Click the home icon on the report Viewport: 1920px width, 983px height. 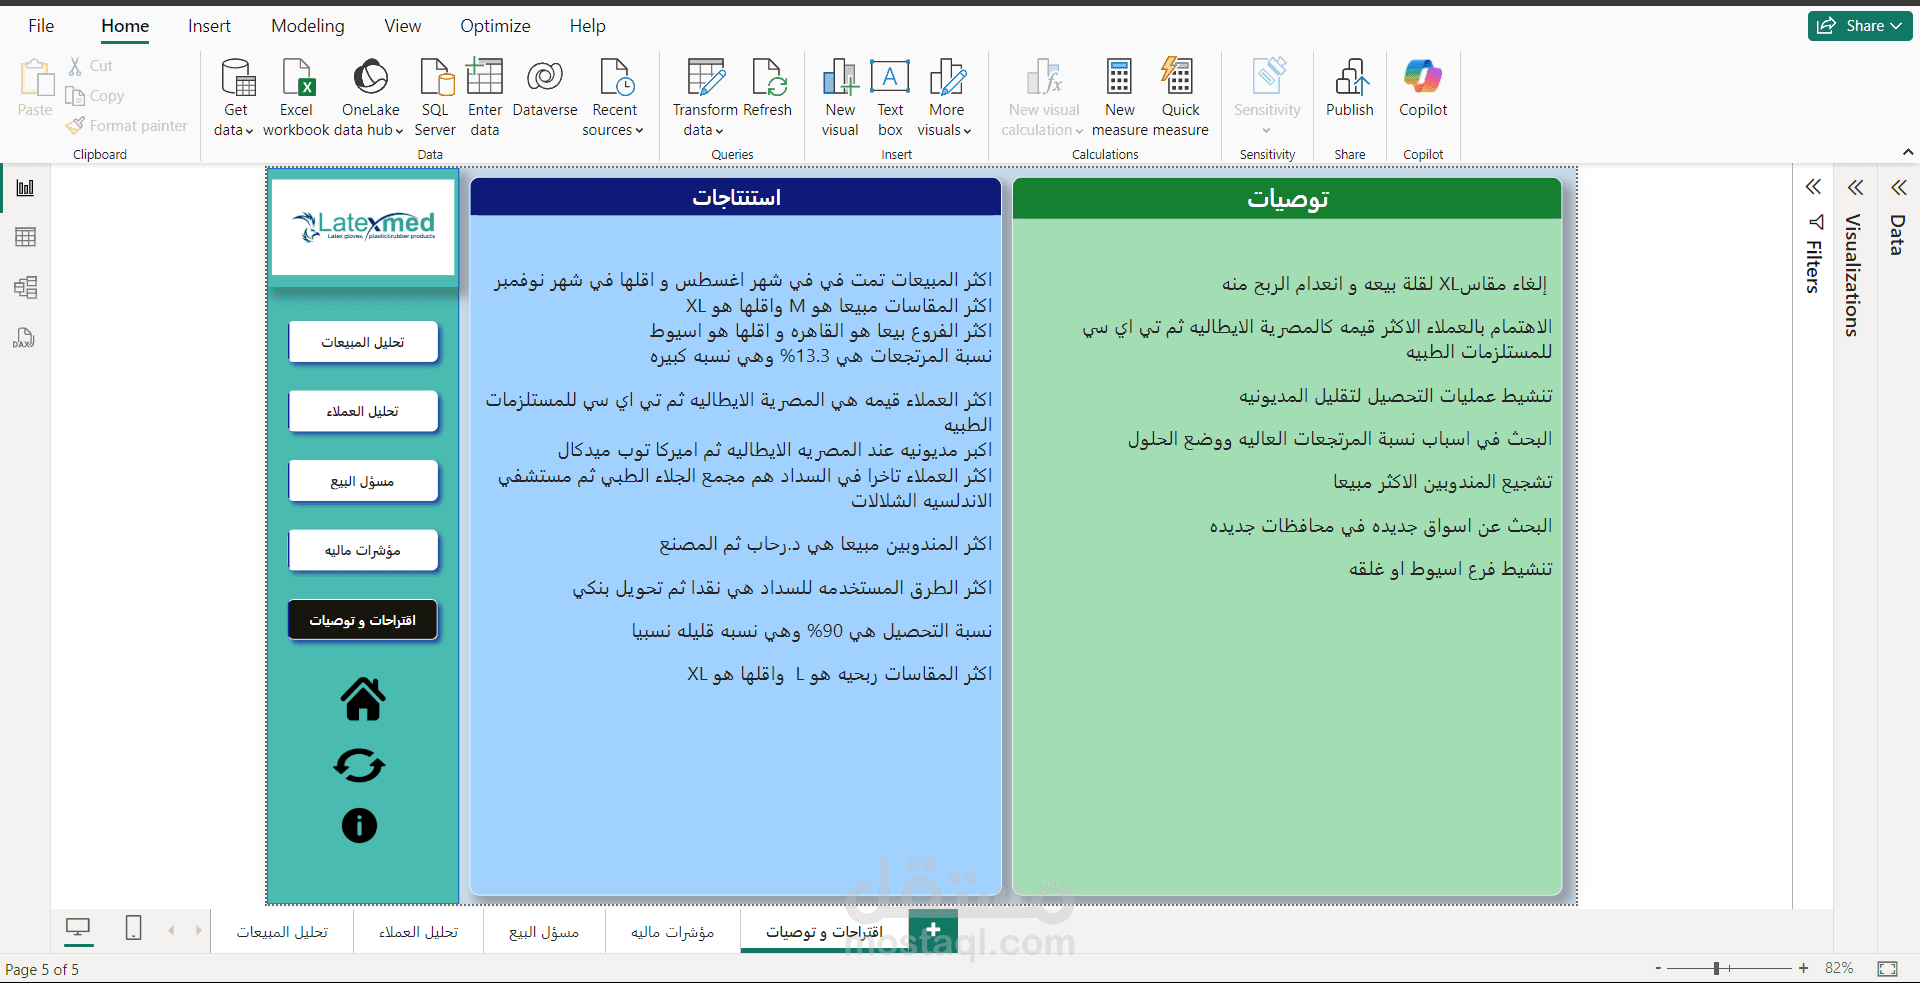(362, 699)
